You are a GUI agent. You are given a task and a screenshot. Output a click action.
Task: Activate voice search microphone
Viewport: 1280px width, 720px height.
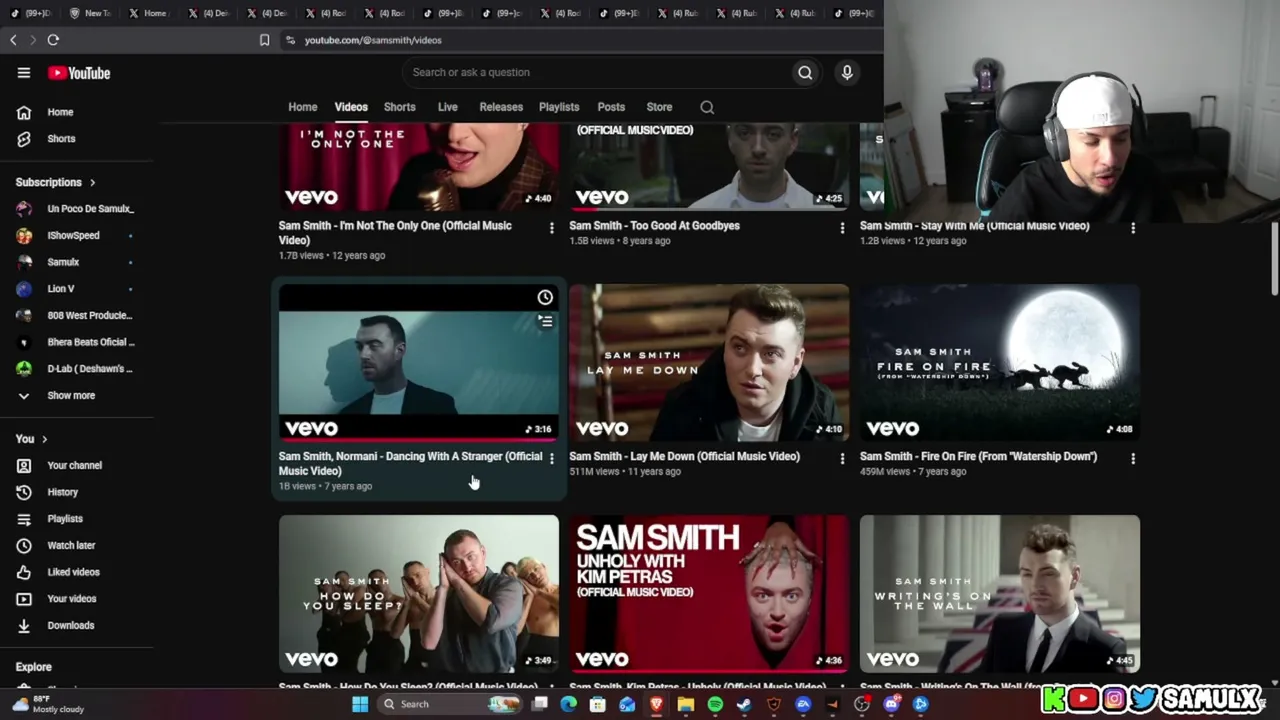click(847, 72)
